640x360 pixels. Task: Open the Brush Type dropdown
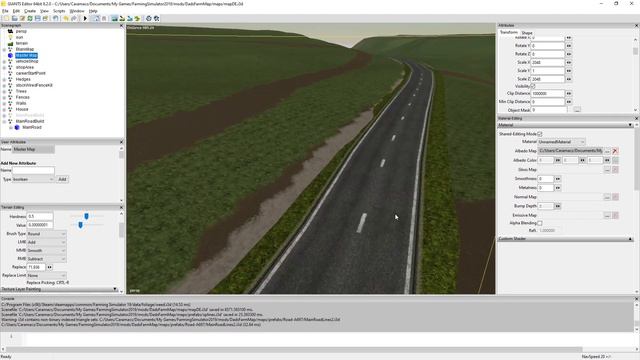pos(46,234)
